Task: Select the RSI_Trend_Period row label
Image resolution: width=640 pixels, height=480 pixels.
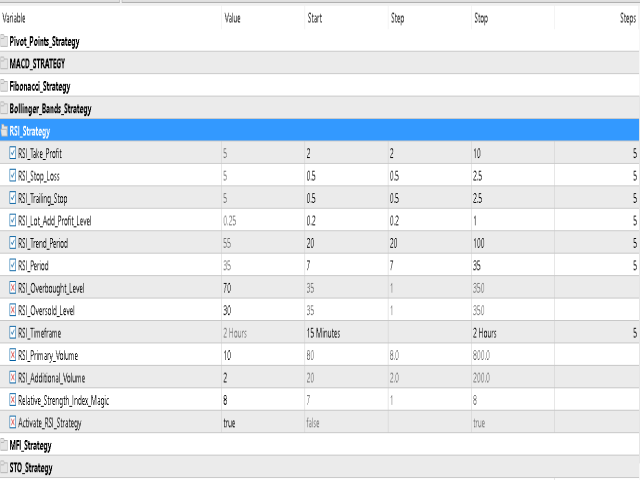Action: point(43,244)
